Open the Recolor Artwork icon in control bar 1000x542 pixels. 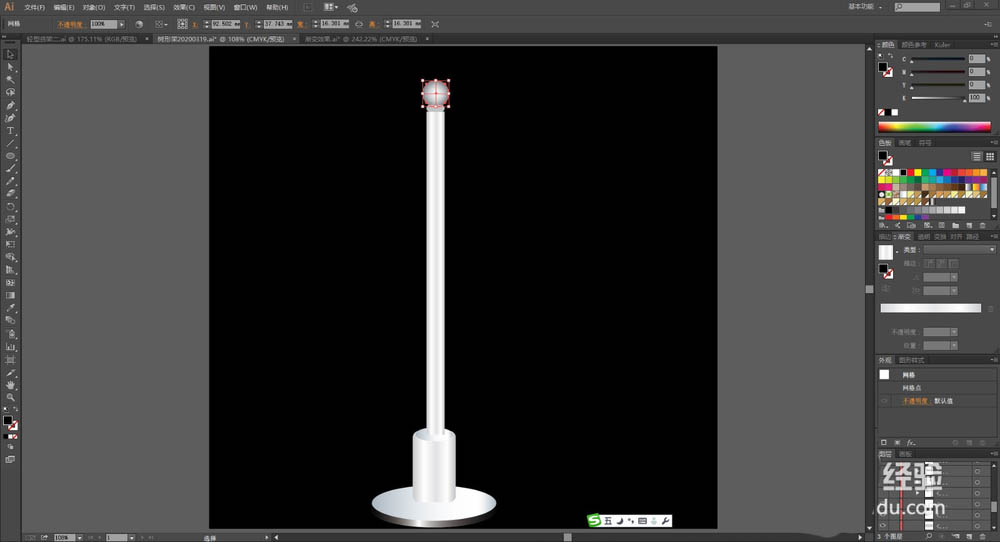tap(139, 24)
